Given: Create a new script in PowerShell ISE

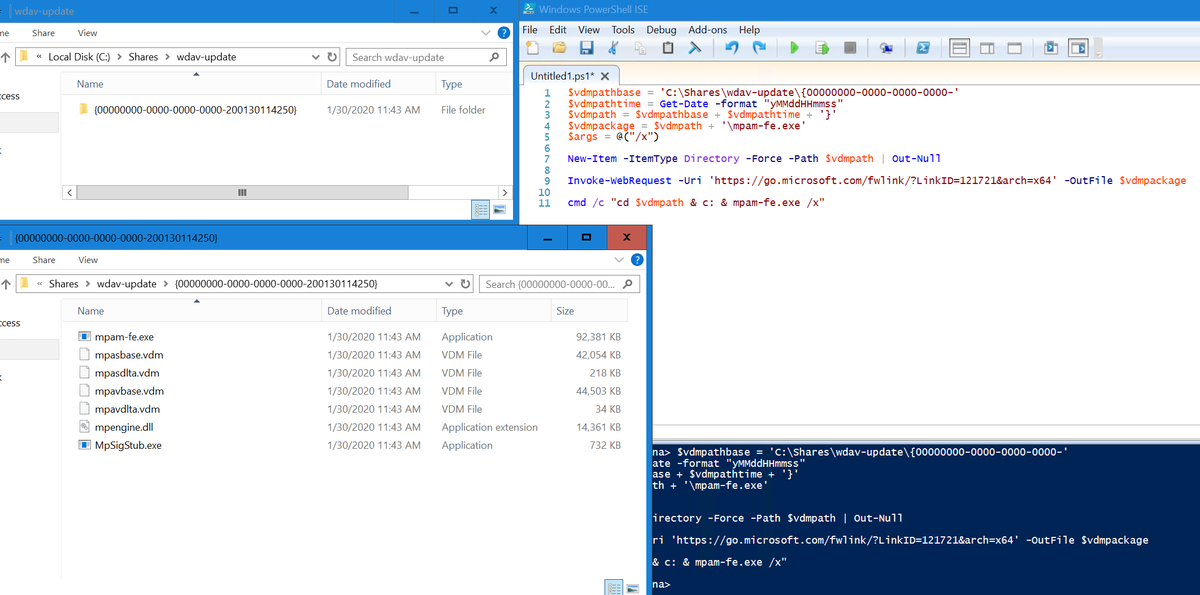Looking at the screenshot, I should 533,48.
